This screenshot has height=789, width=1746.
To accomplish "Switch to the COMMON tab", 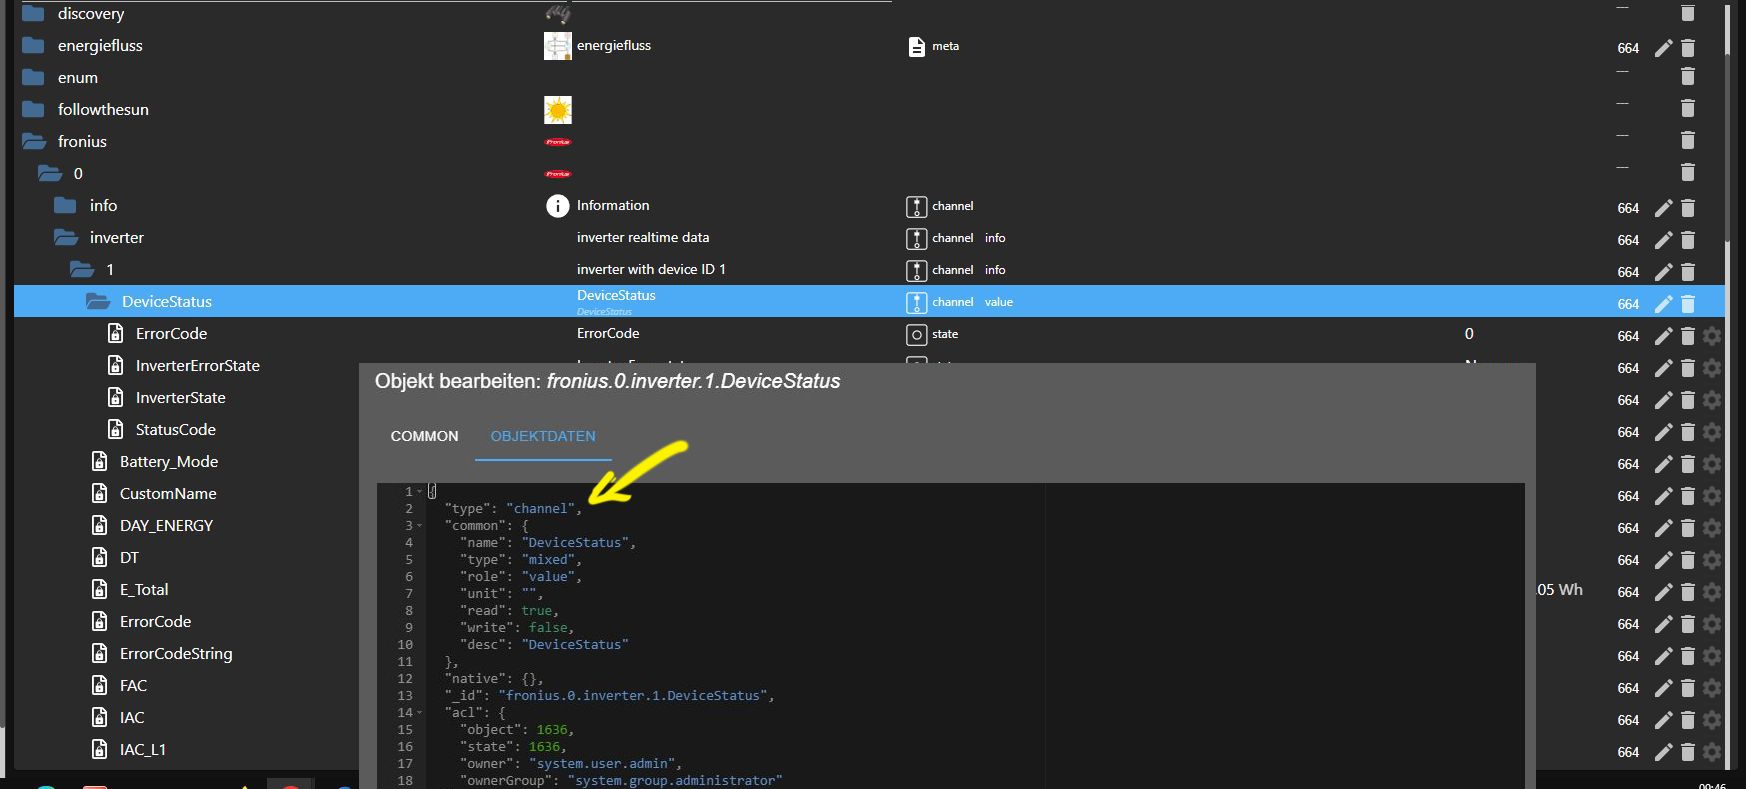I will [424, 436].
